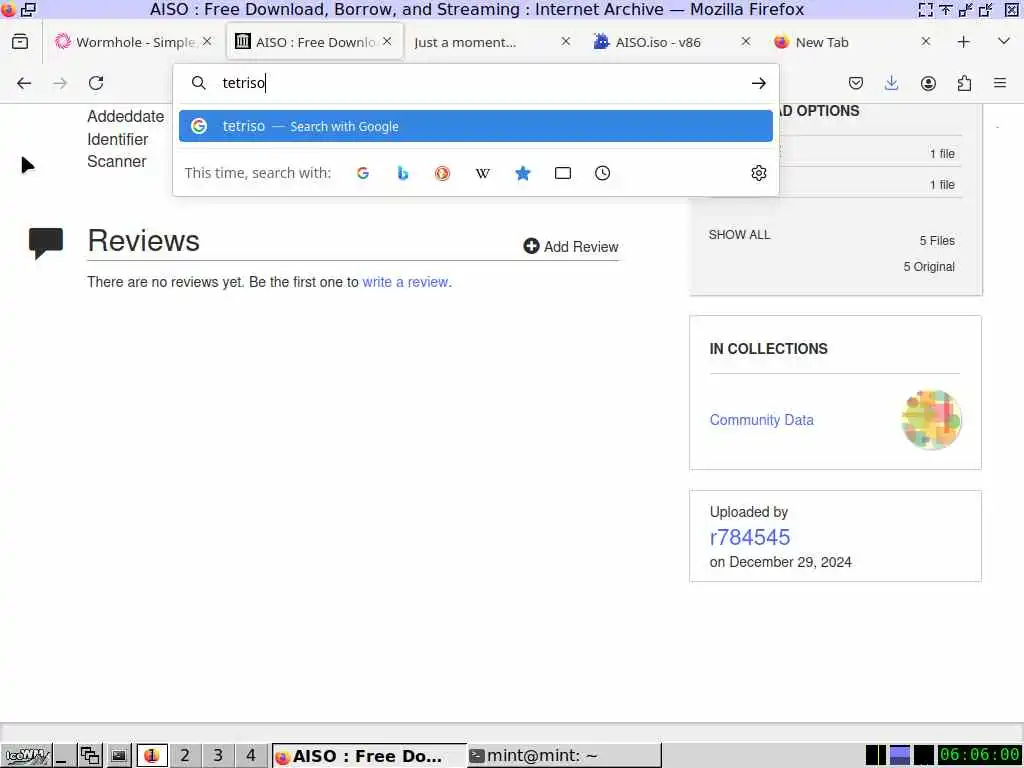The image size is (1024, 768).
Task: Launch the terminal icon in the taskbar
Action: pos(118,756)
